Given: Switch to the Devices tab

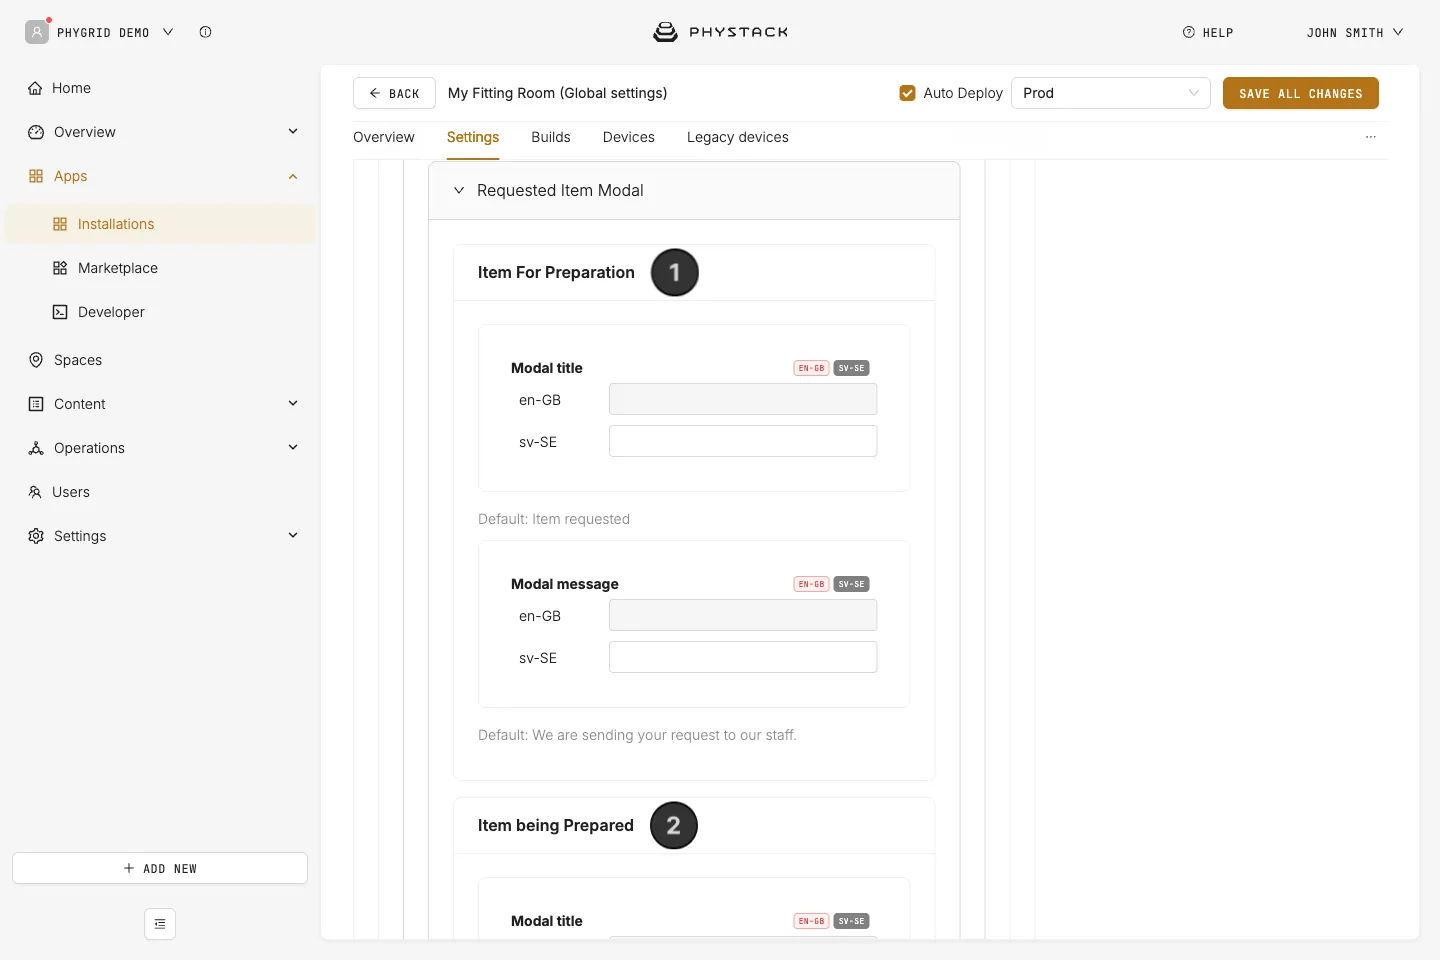Looking at the screenshot, I should (x=629, y=137).
